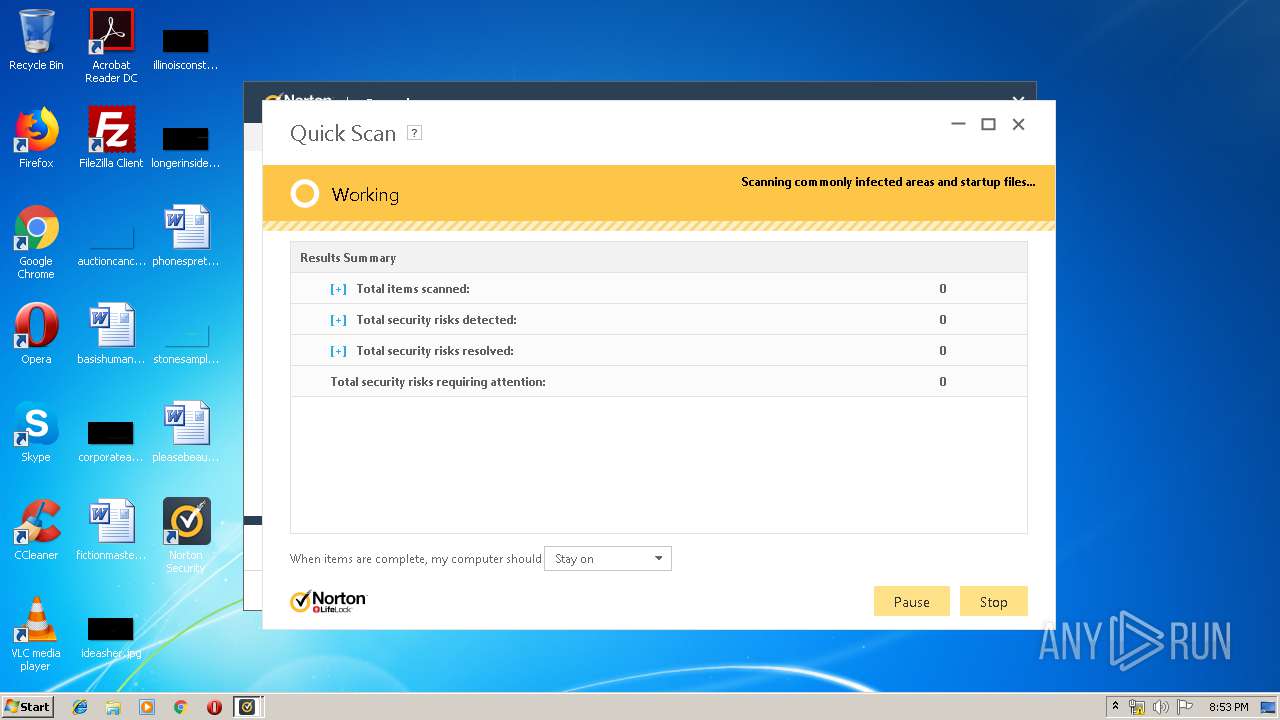
Task: Open the Recycle Bin desktop icon
Action: coord(36,40)
